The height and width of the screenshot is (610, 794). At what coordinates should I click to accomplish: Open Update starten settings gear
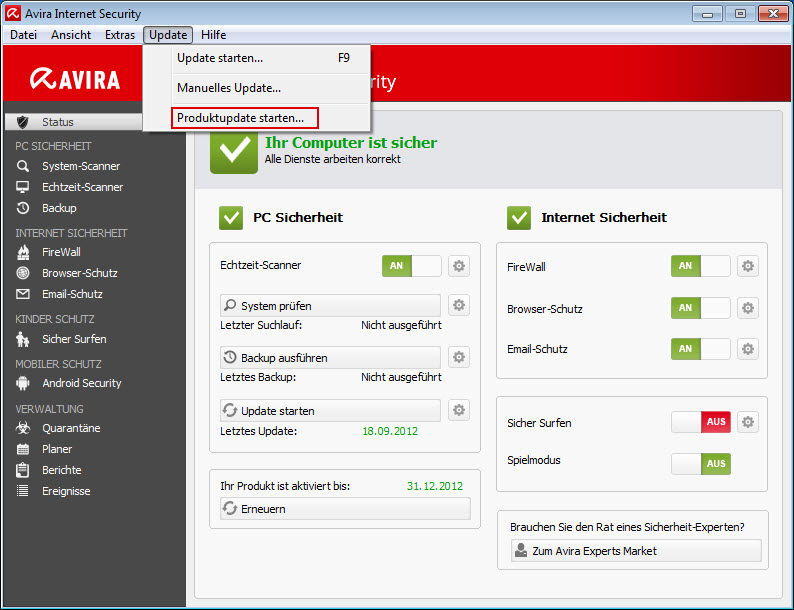459,410
